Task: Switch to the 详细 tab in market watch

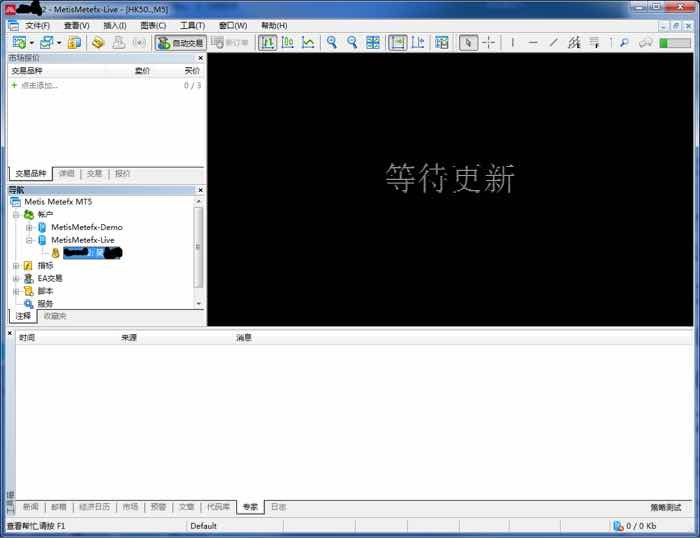Action: [x=67, y=173]
